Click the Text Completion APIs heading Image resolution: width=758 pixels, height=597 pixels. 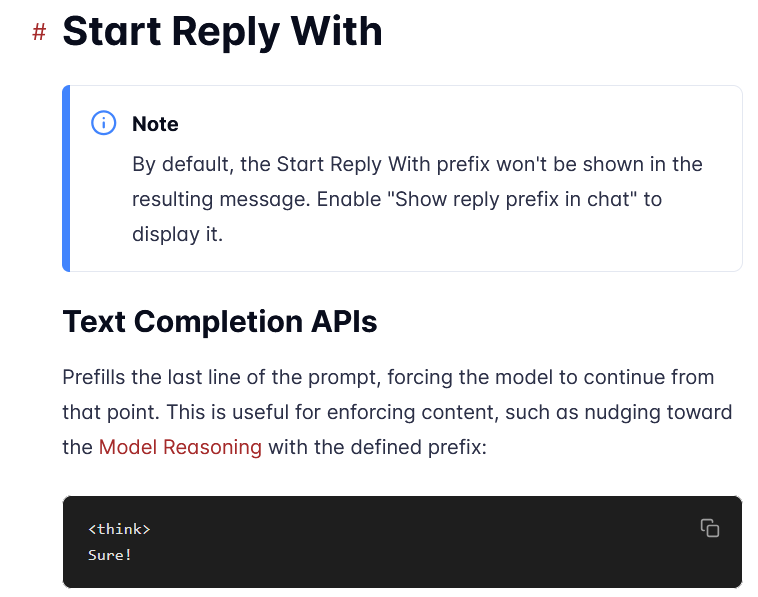point(220,321)
